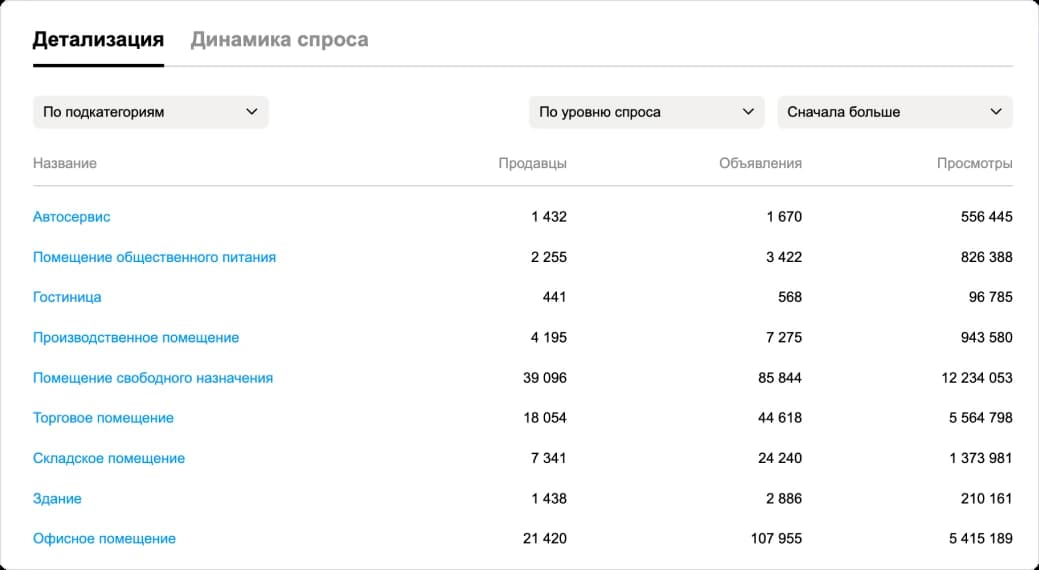The width and height of the screenshot is (1039, 570).
Task: Click the Продавцы column header
Action: click(533, 163)
